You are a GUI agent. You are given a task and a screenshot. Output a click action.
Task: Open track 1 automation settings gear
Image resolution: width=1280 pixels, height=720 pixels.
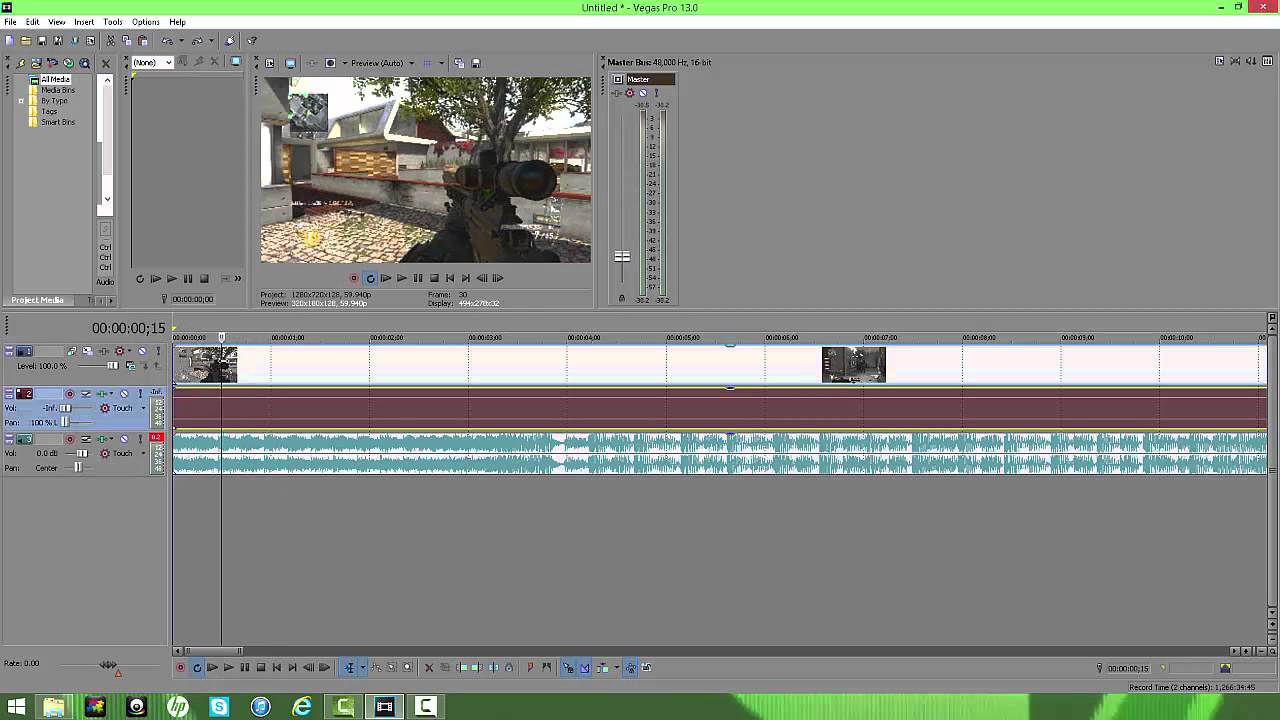pos(119,351)
